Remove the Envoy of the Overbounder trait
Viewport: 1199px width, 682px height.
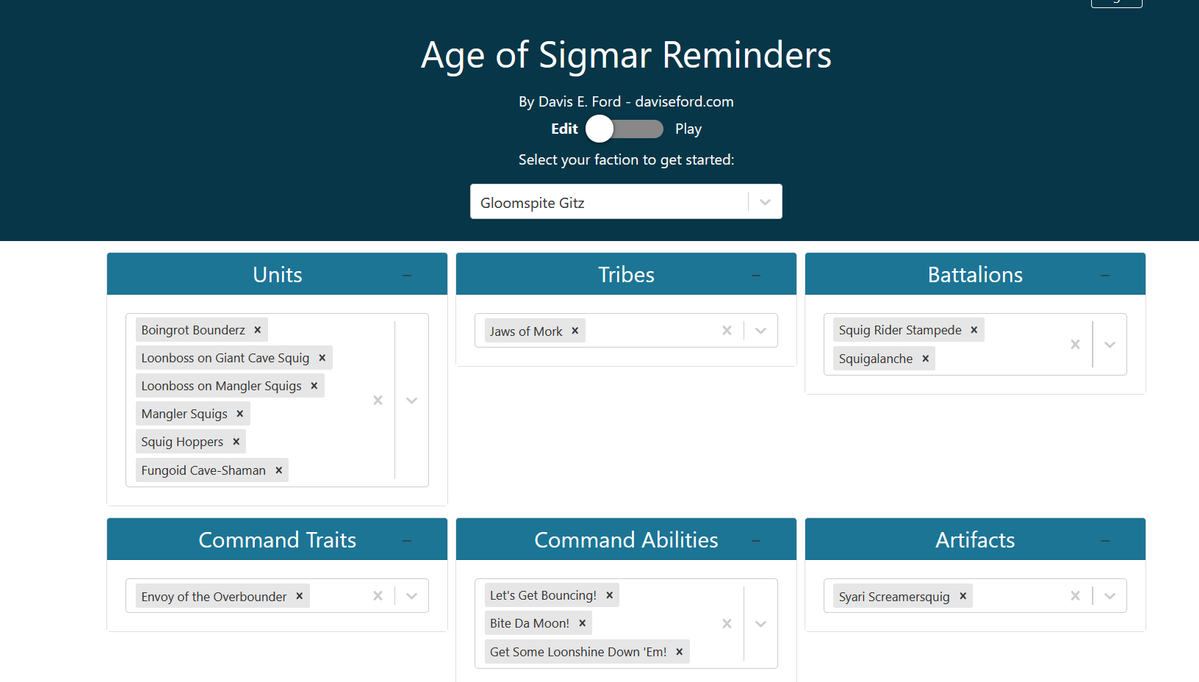click(x=299, y=595)
